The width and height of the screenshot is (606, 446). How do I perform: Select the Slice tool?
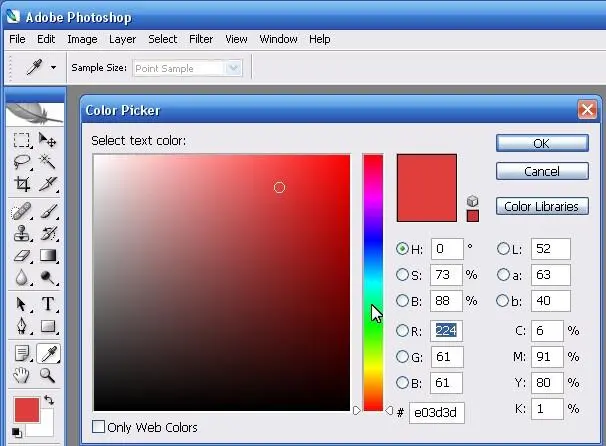(x=48, y=184)
